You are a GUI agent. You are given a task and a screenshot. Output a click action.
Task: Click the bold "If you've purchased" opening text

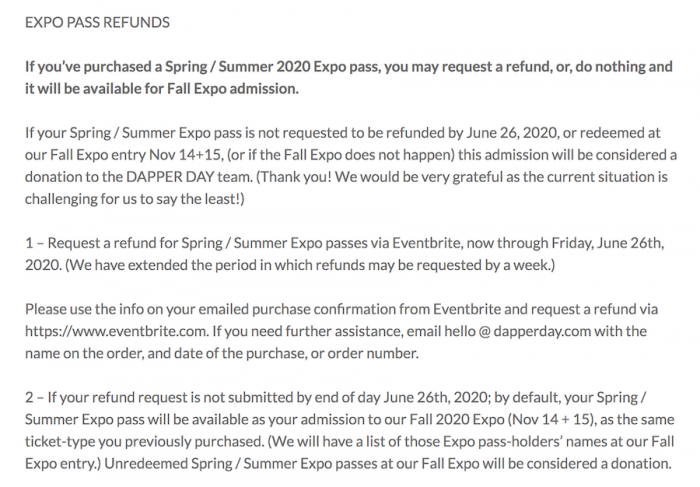click(88, 68)
